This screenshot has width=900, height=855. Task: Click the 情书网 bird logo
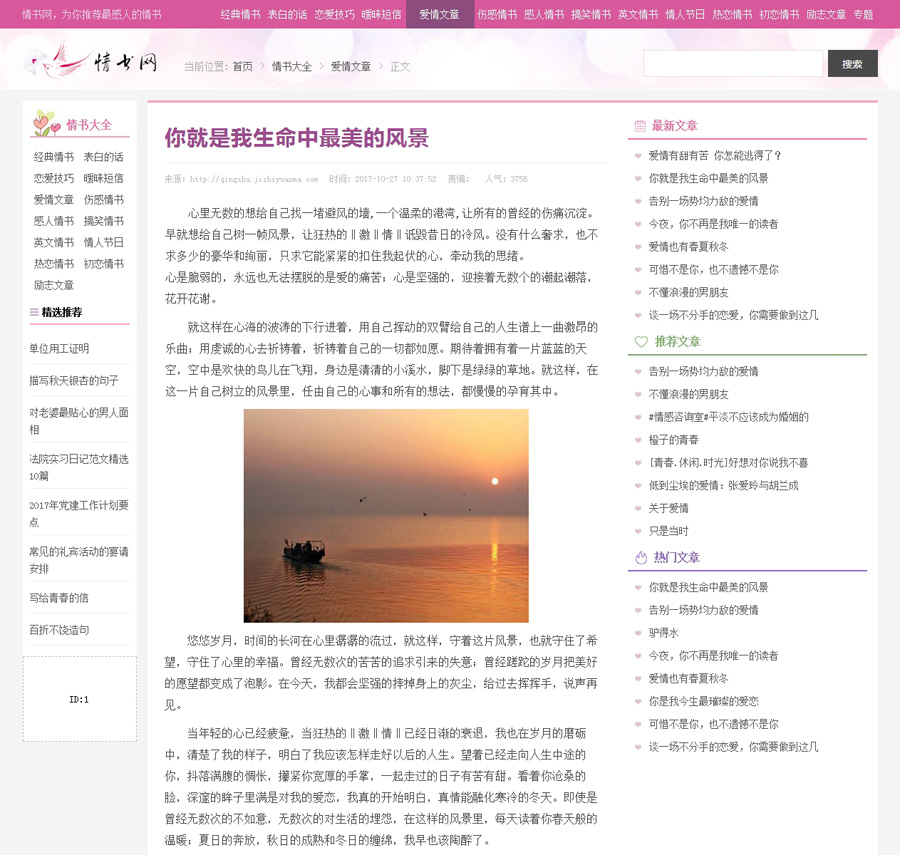(x=91, y=63)
